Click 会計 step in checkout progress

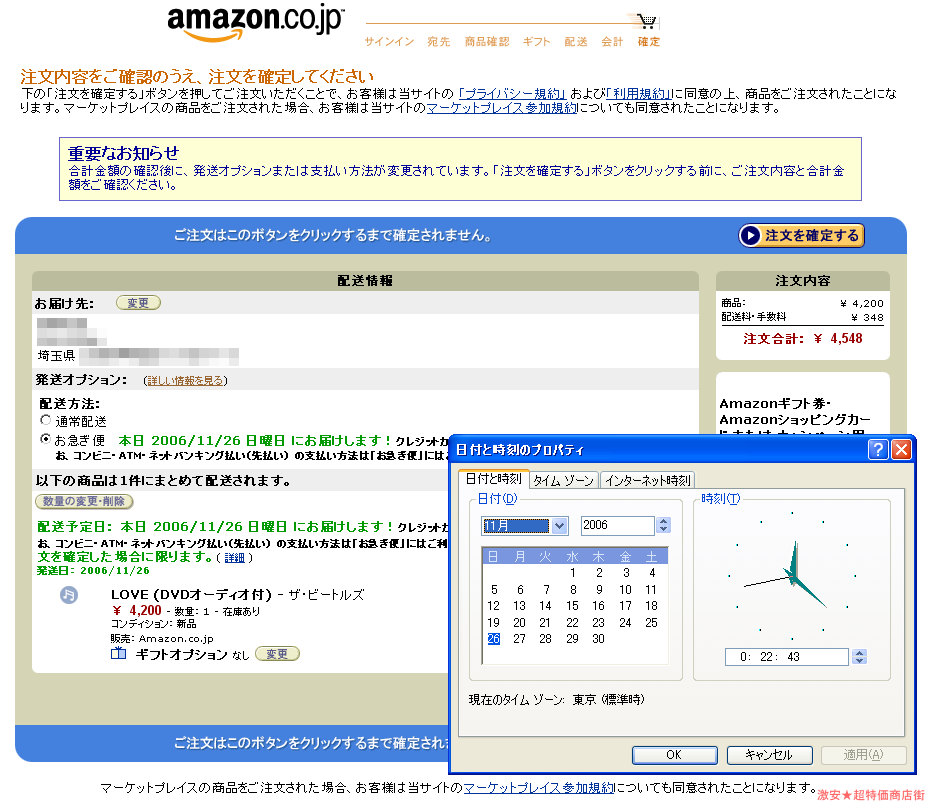(x=612, y=41)
